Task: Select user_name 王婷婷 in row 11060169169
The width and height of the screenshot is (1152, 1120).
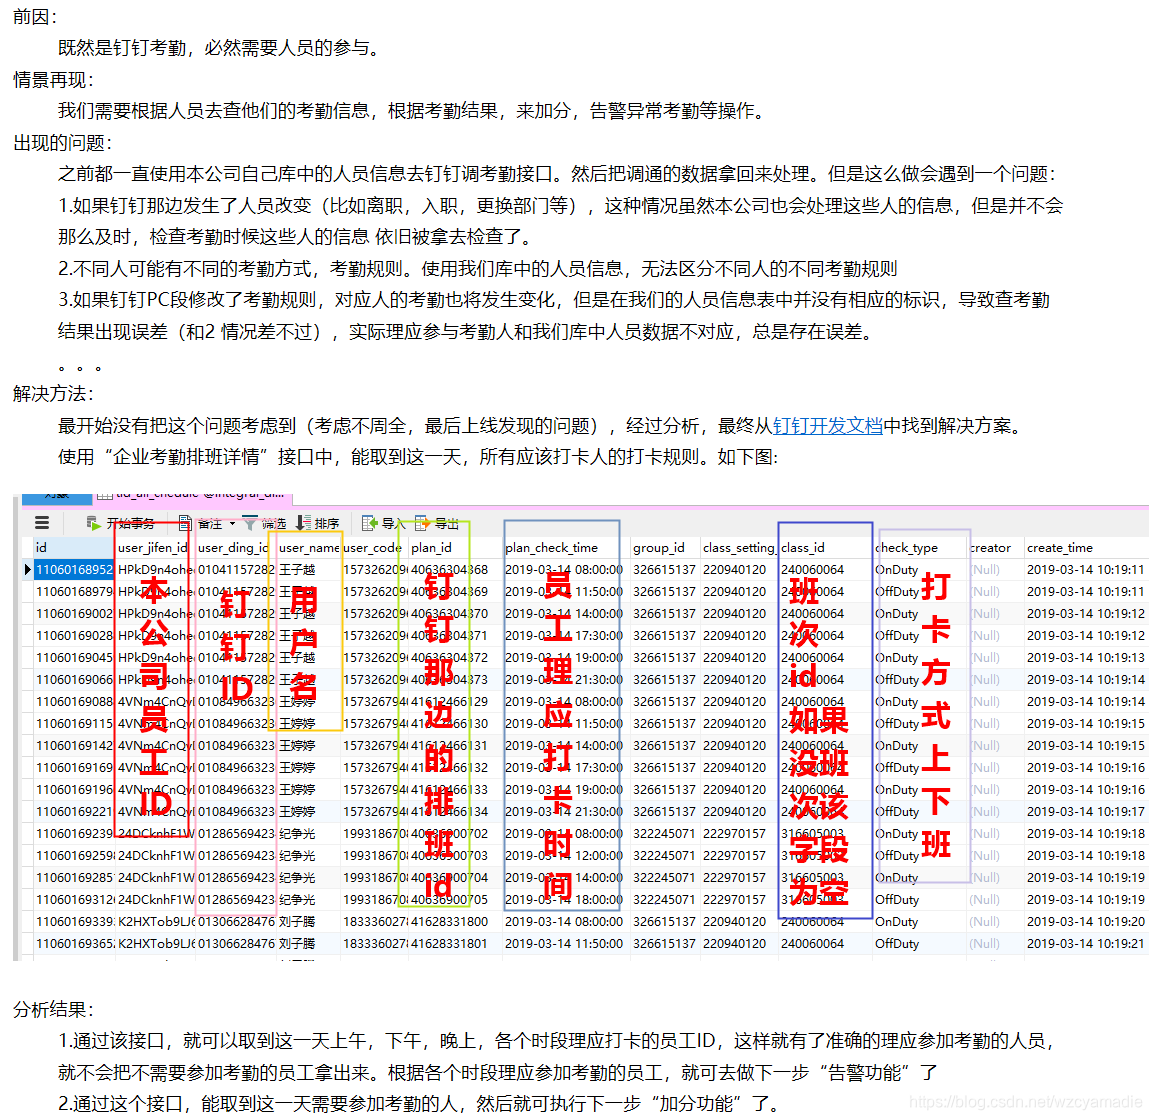Action: pos(307,767)
